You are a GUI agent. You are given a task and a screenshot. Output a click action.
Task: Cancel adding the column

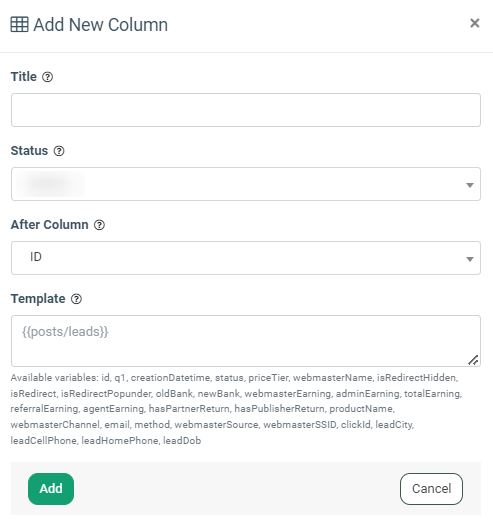[431, 489]
